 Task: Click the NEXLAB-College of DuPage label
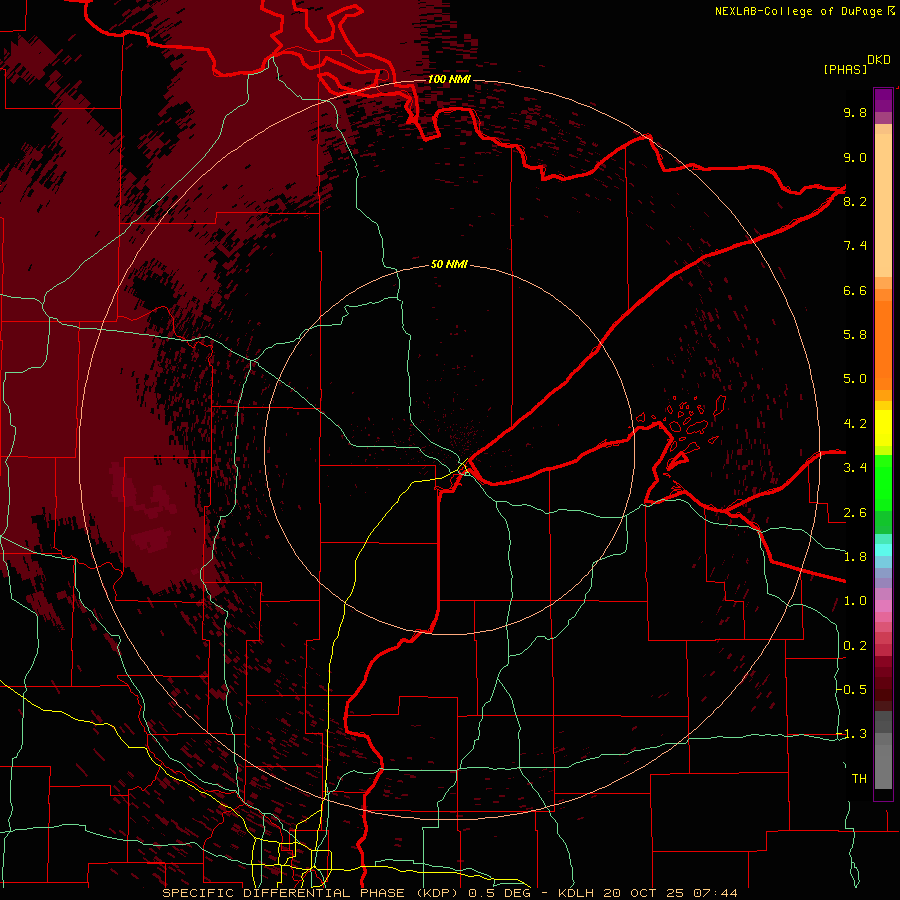pos(798,11)
